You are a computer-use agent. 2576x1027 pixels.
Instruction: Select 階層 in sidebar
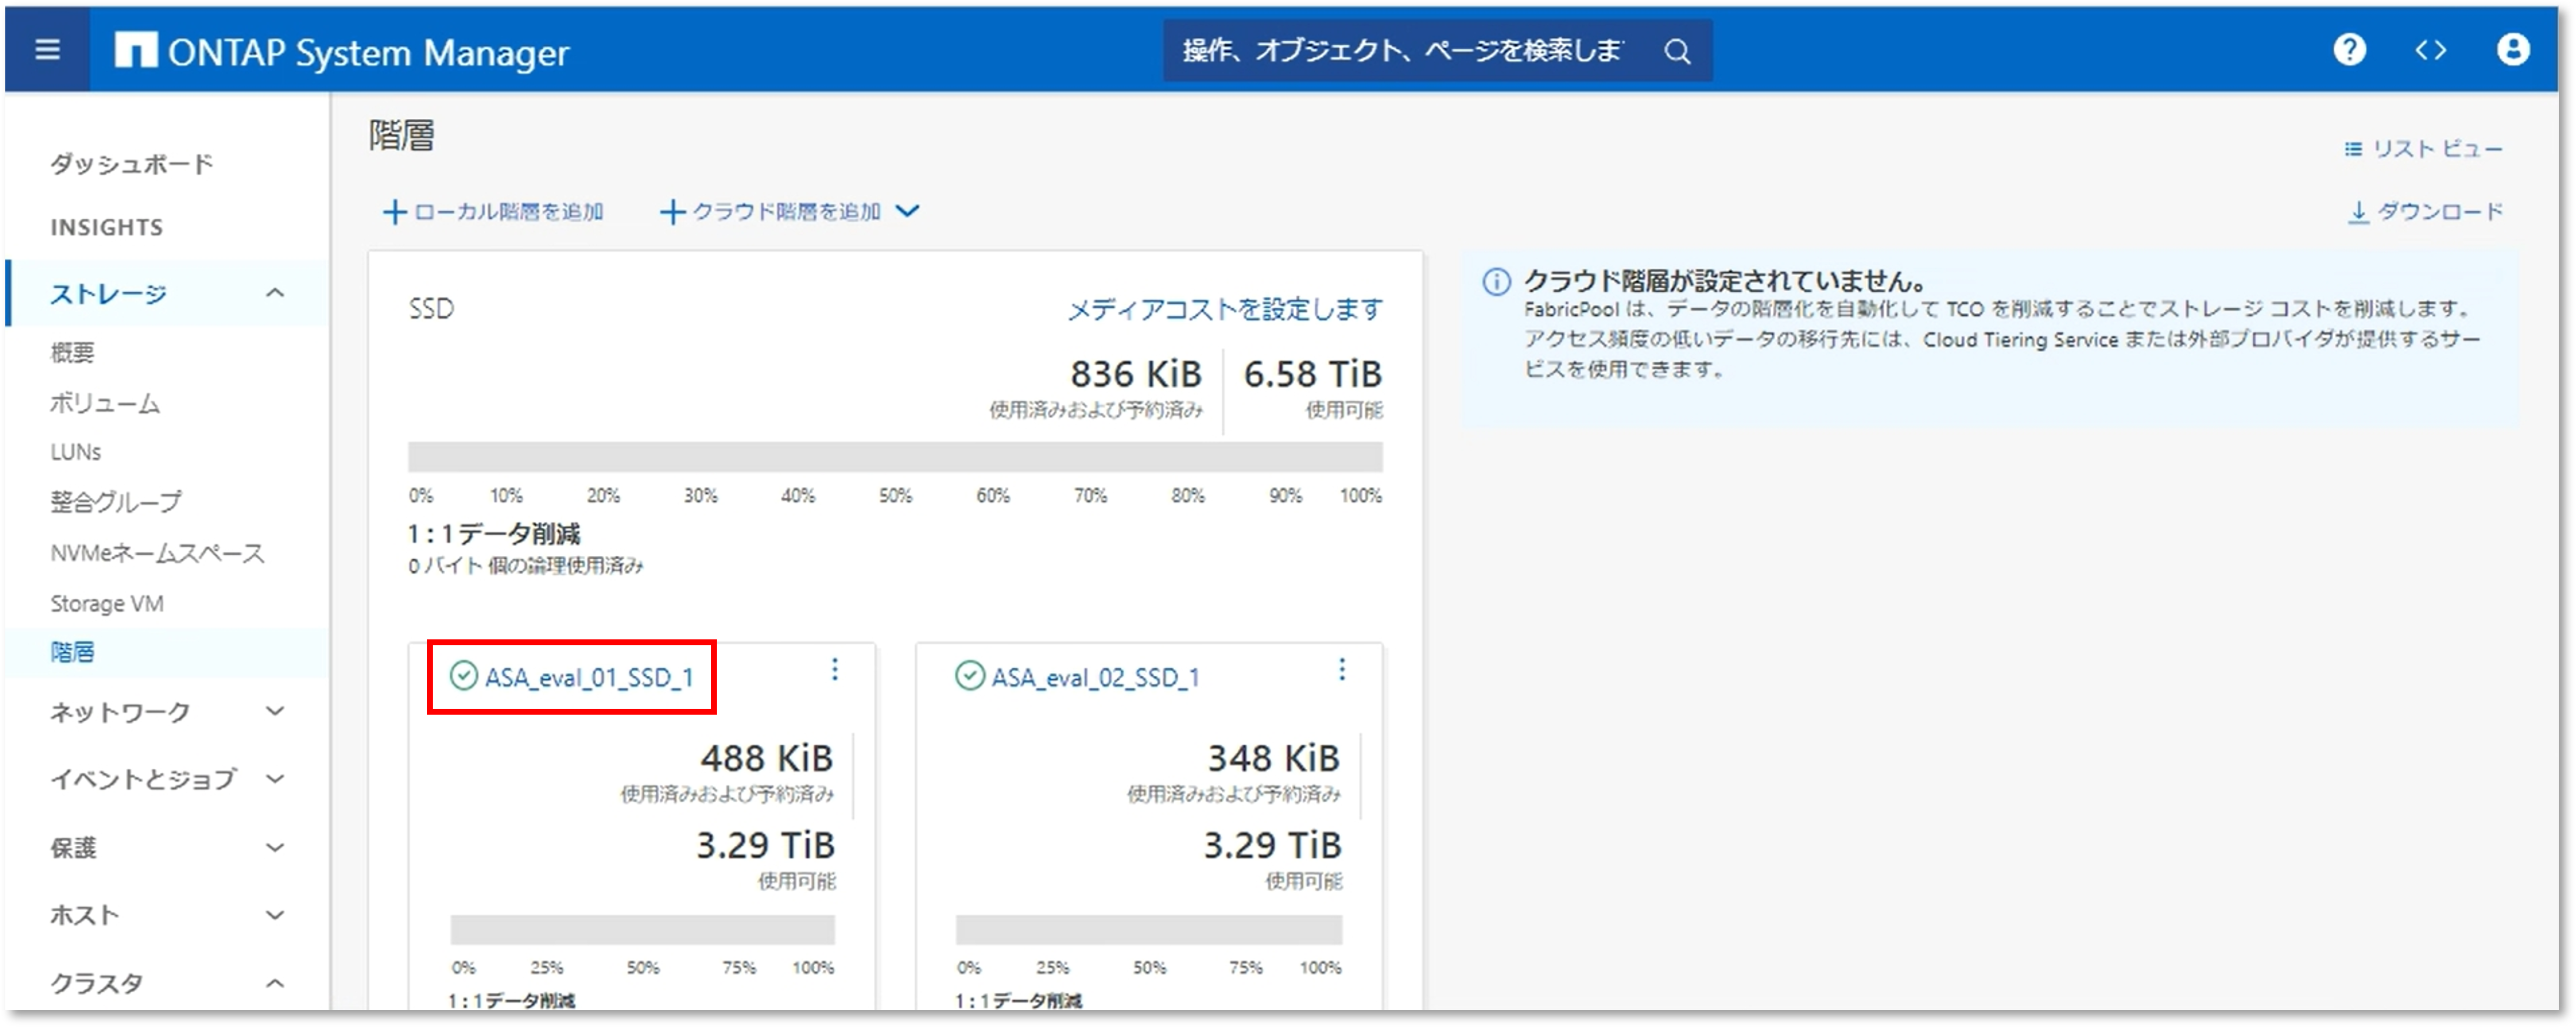click(x=72, y=653)
